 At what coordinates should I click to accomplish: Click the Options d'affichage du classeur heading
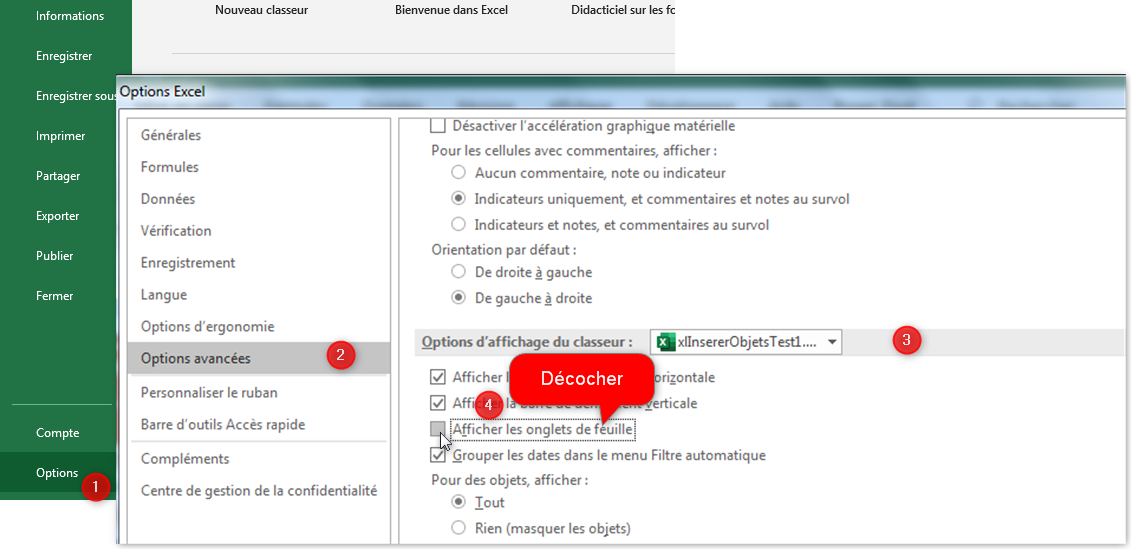click(x=527, y=342)
